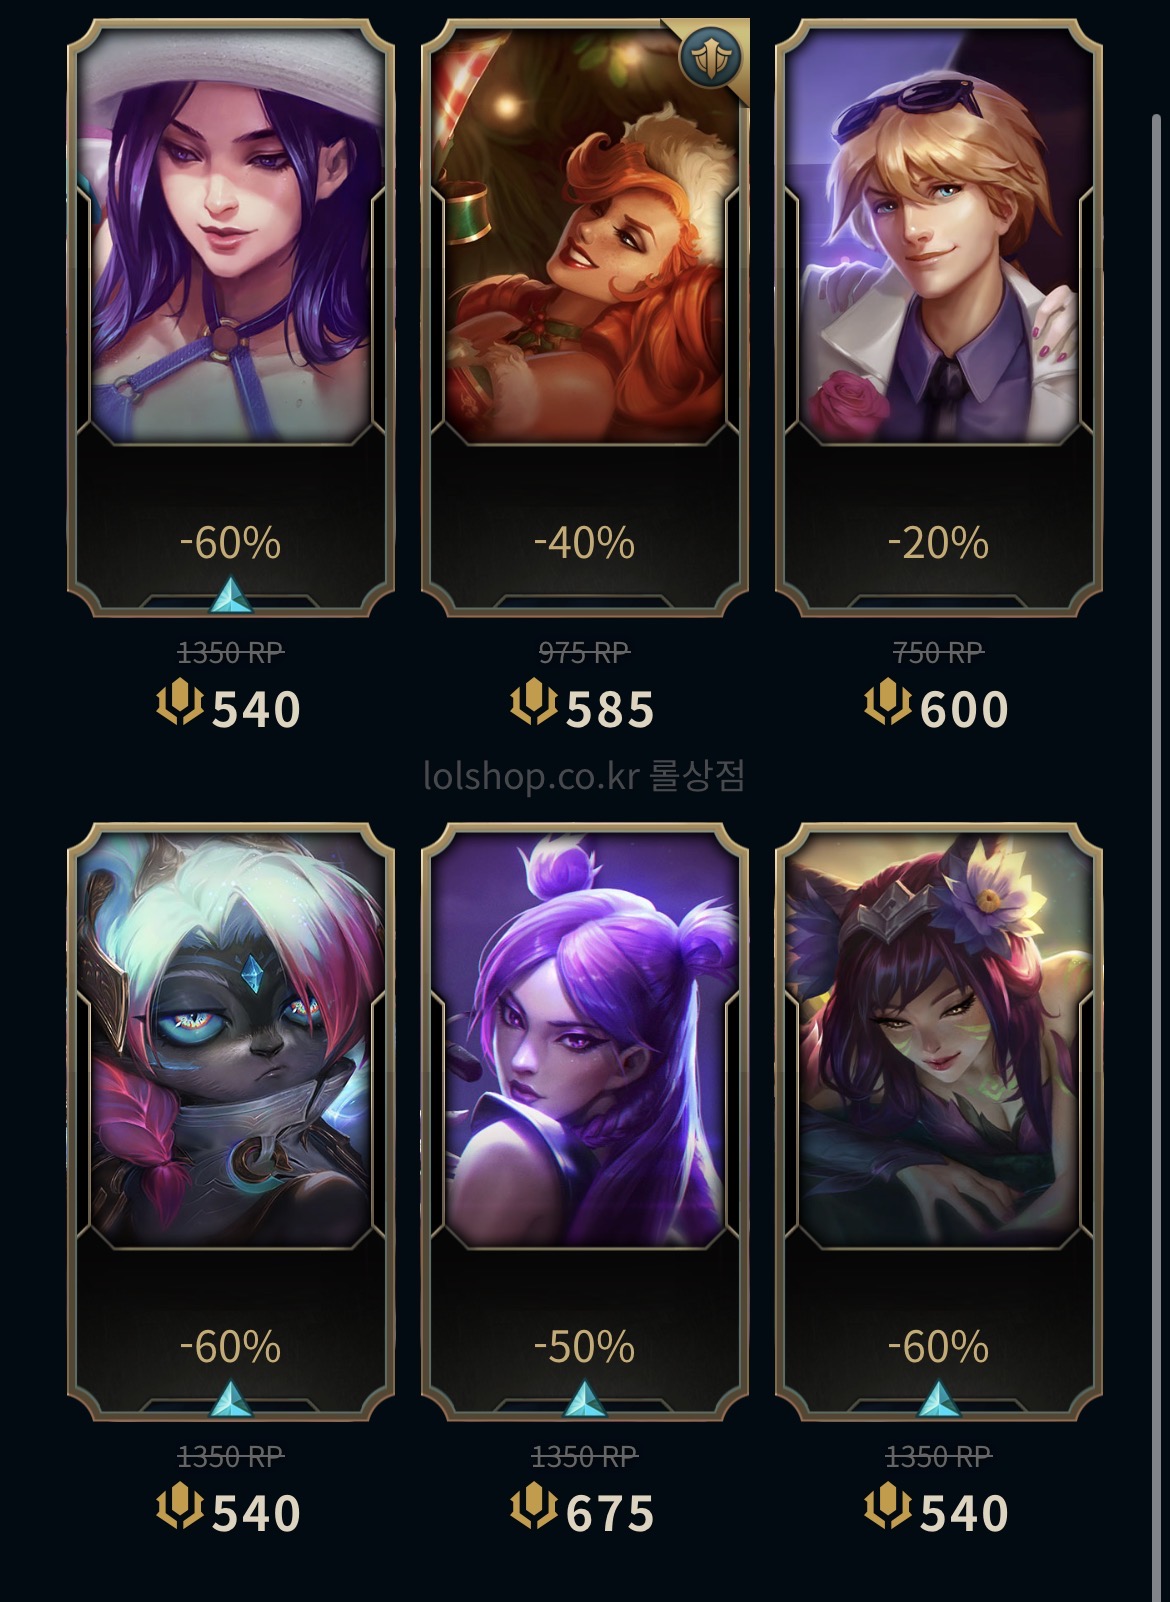This screenshot has height=1602, width=1170.
Task: Click the RP coin icon next to 675
Action: point(533,1507)
